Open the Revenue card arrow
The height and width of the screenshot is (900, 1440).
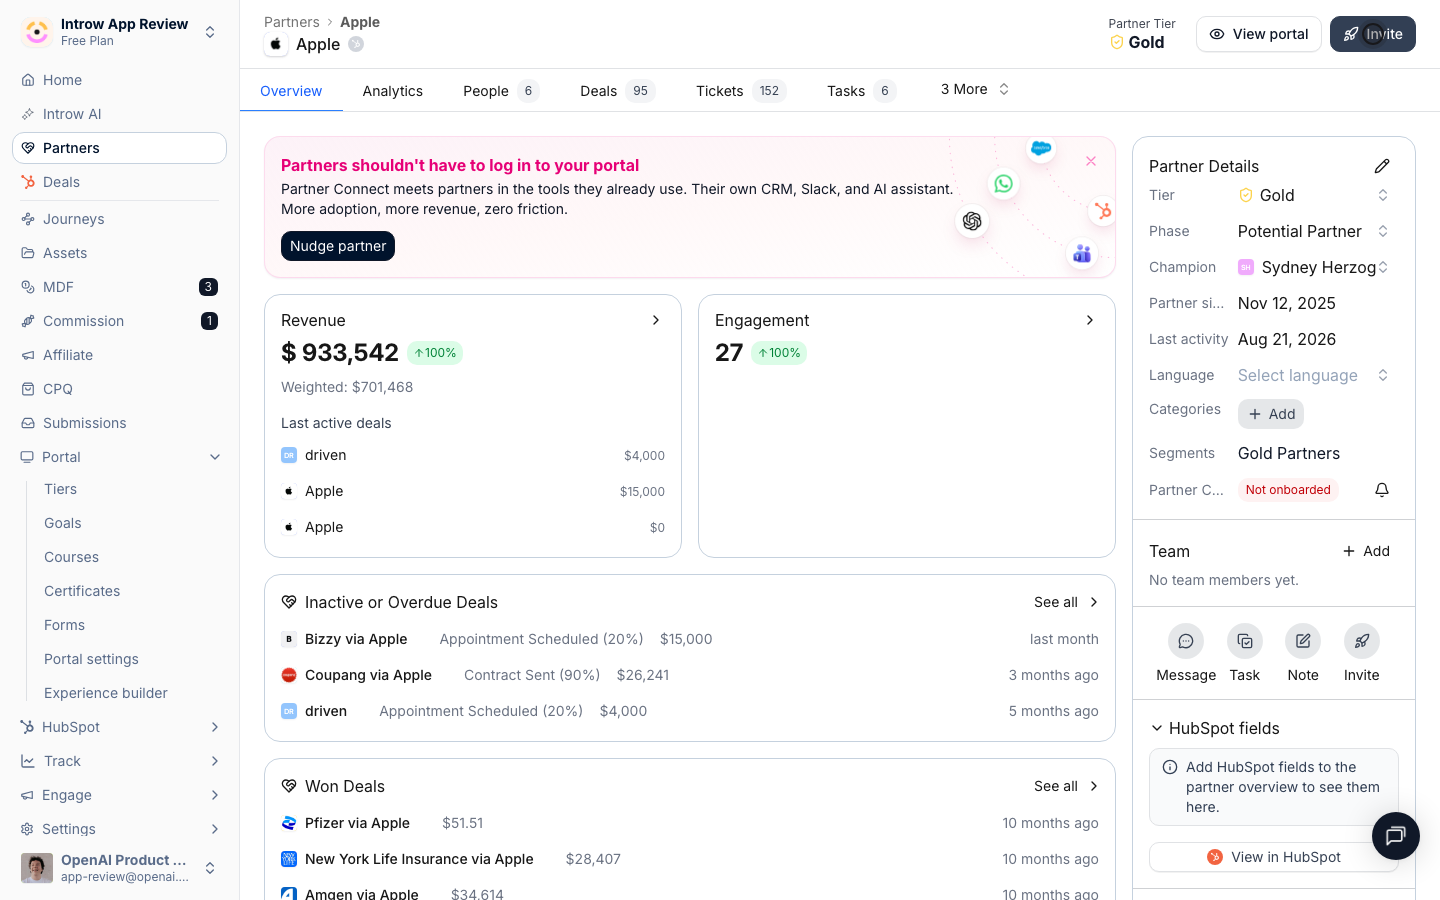[656, 320]
